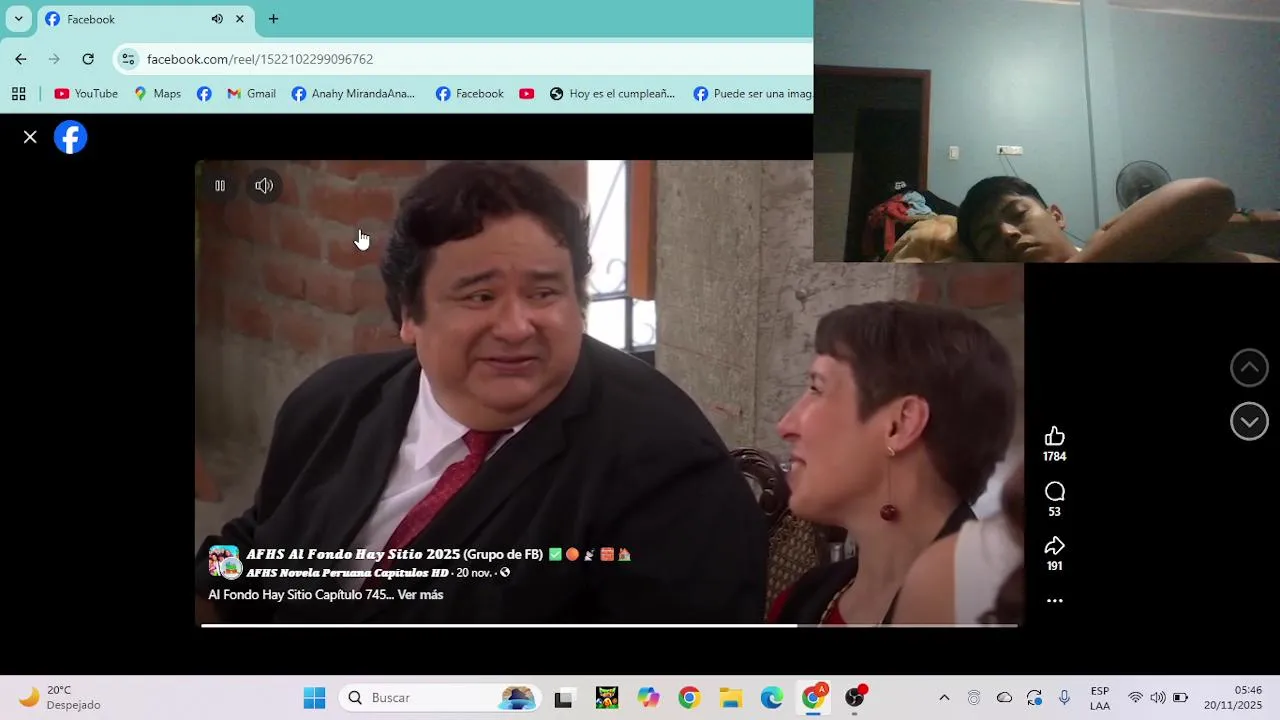Image resolution: width=1280 pixels, height=720 pixels.
Task: Go to next reel with down chevron
Action: pos(1249,422)
